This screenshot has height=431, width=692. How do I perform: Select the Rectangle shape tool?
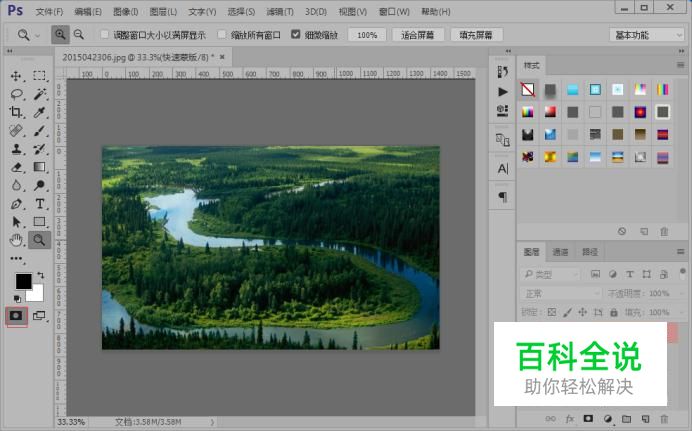[x=39, y=222]
